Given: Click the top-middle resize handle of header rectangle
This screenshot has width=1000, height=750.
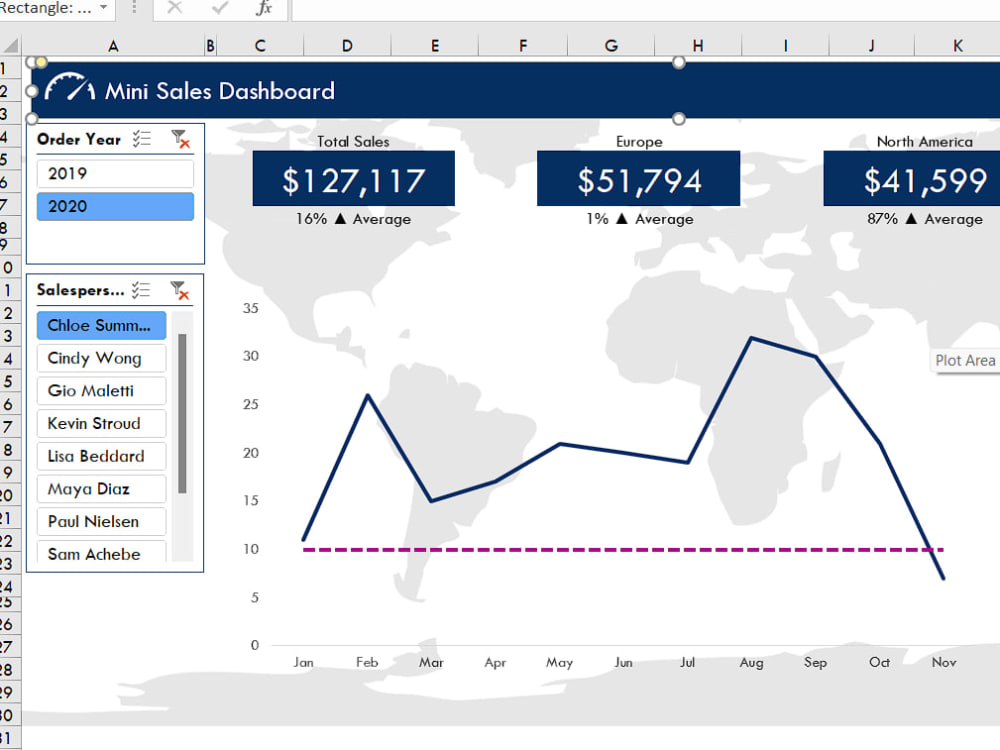Looking at the screenshot, I should 679,62.
